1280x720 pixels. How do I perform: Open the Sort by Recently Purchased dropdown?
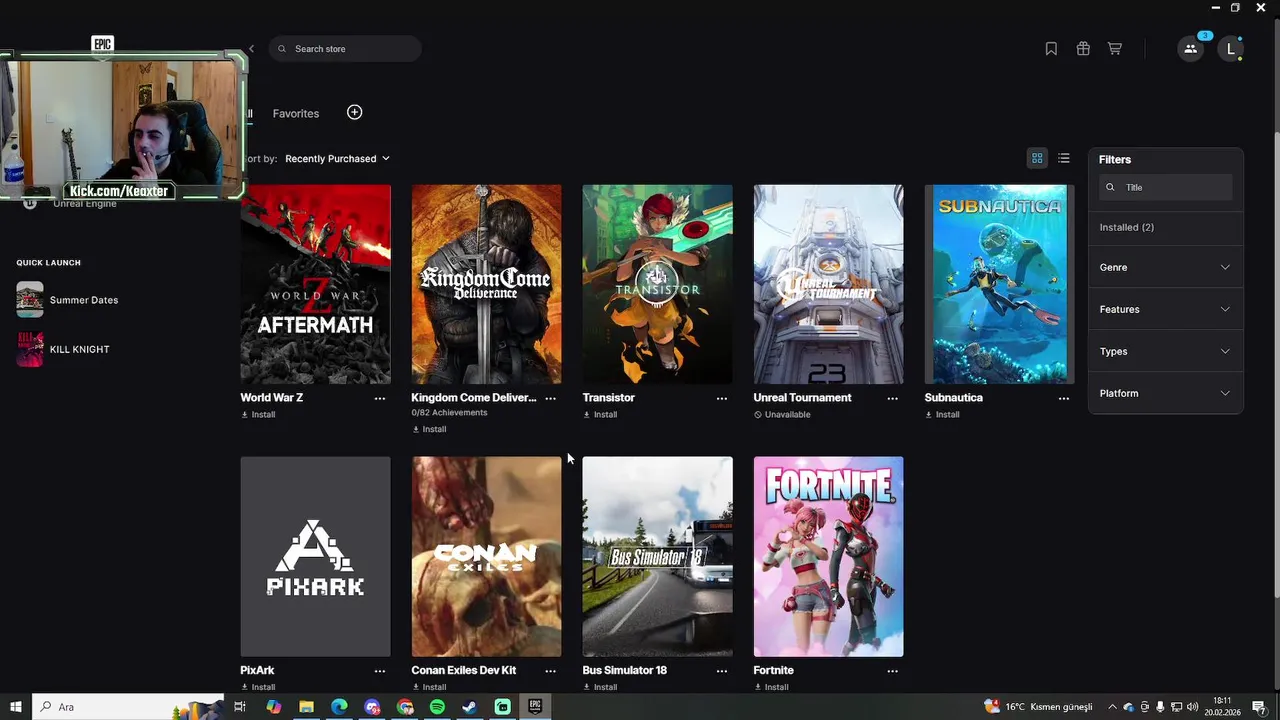337,158
